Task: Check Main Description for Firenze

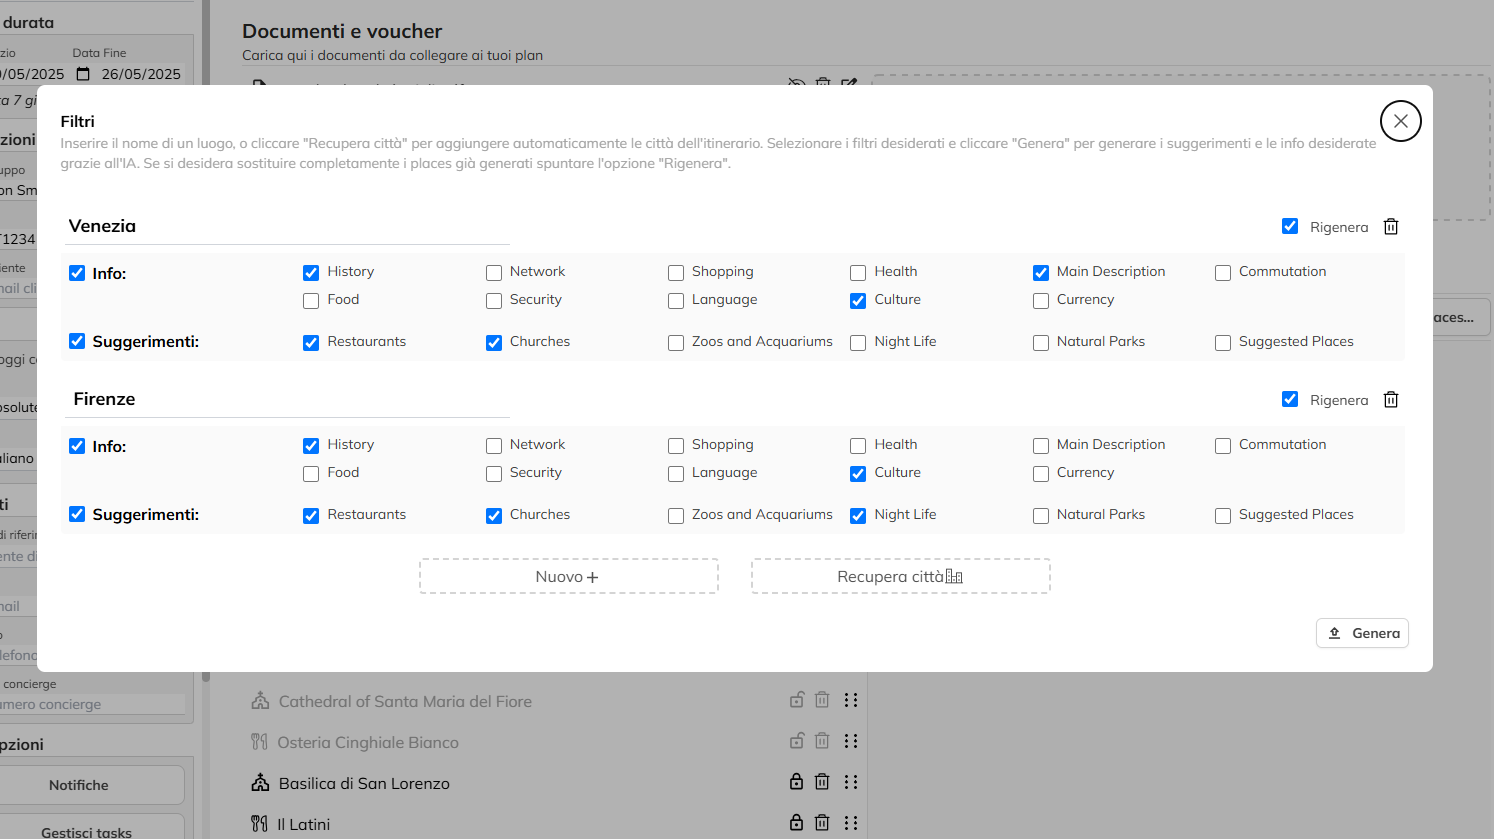Action: pyautogui.click(x=1041, y=446)
